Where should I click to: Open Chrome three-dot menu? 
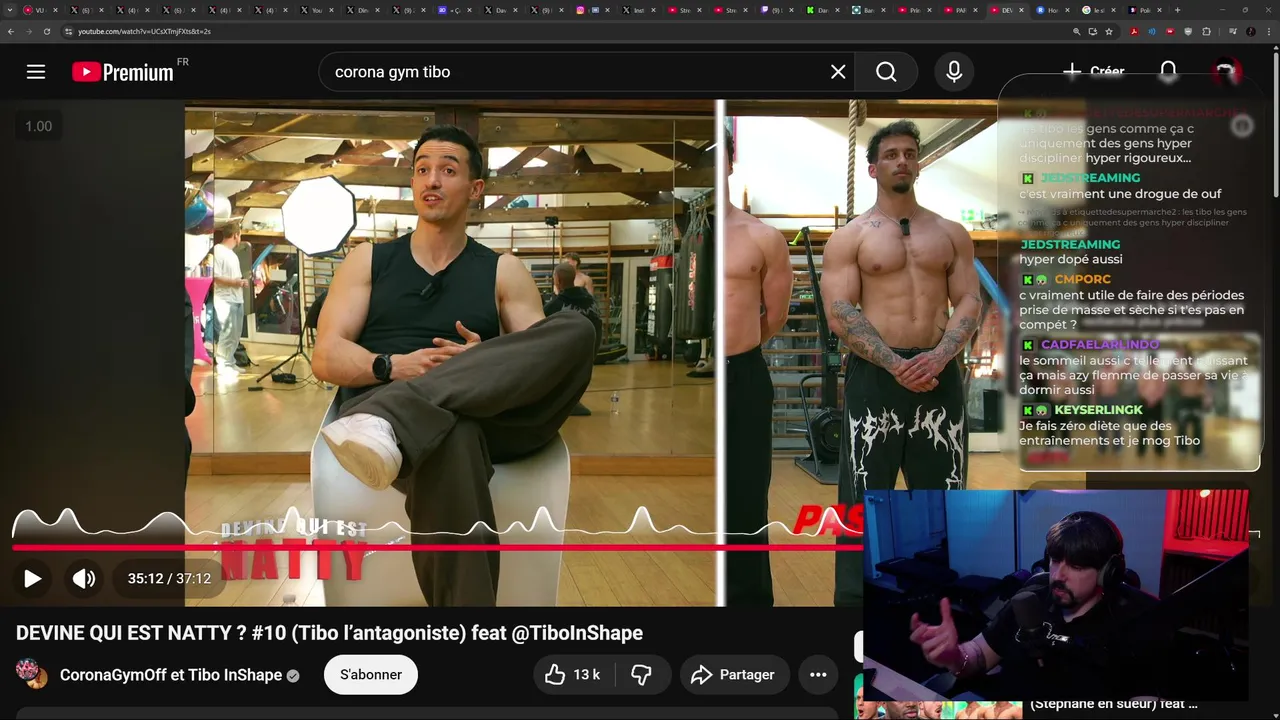1268,31
